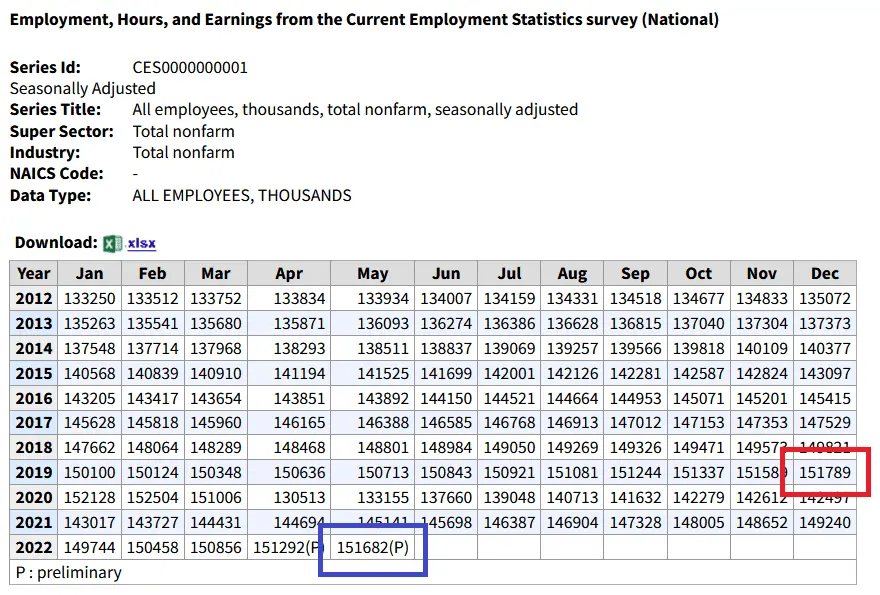Click cell value 149240 for Dec 2021
Viewport: 880px width, 595px height.
825,523
